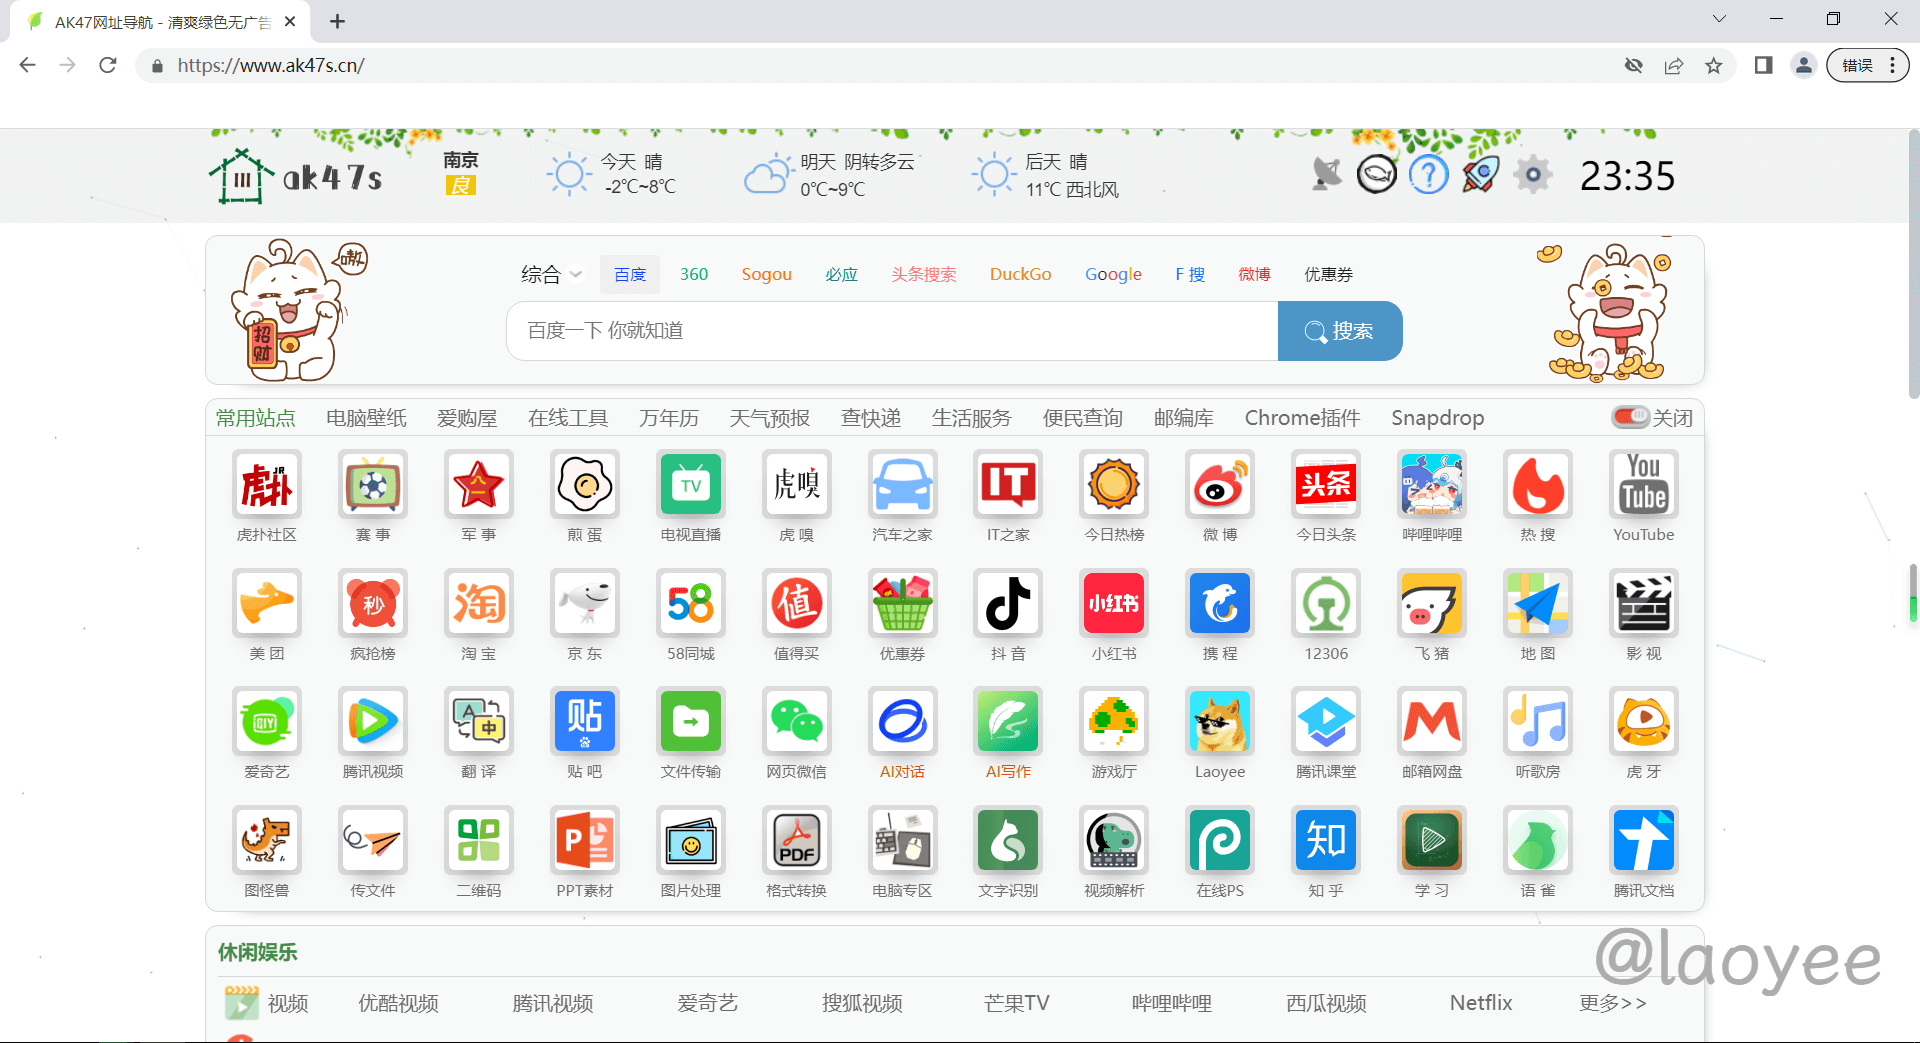Image resolution: width=1920 pixels, height=1043 pixels.
Task: Open the Weibo (微博) site icon
Action: (x=1220, y=485)
